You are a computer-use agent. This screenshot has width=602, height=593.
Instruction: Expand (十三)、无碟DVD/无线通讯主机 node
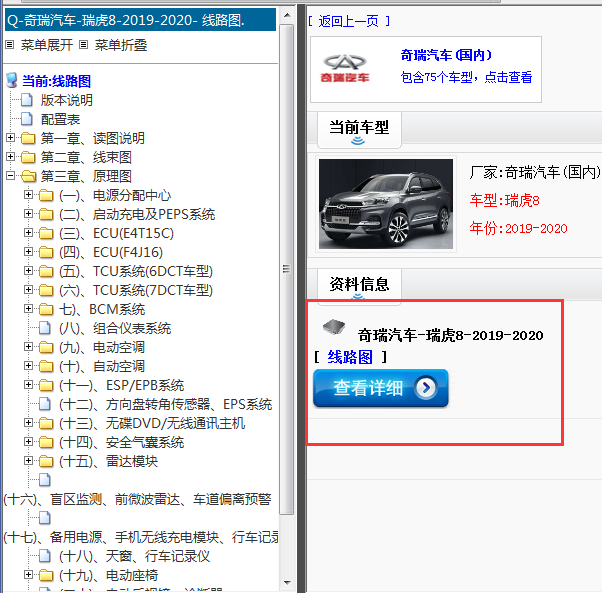tap(28, 423)
